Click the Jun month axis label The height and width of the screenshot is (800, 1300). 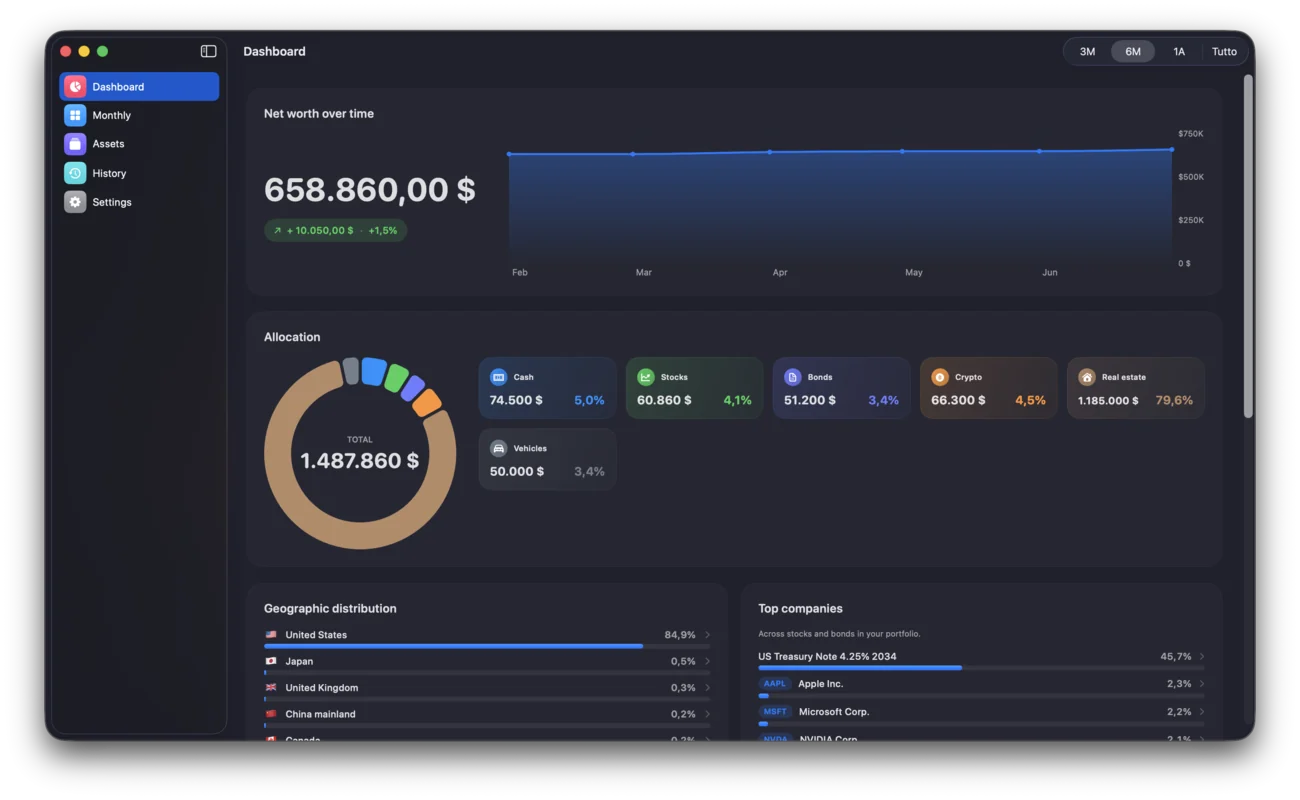point(1050,273)
